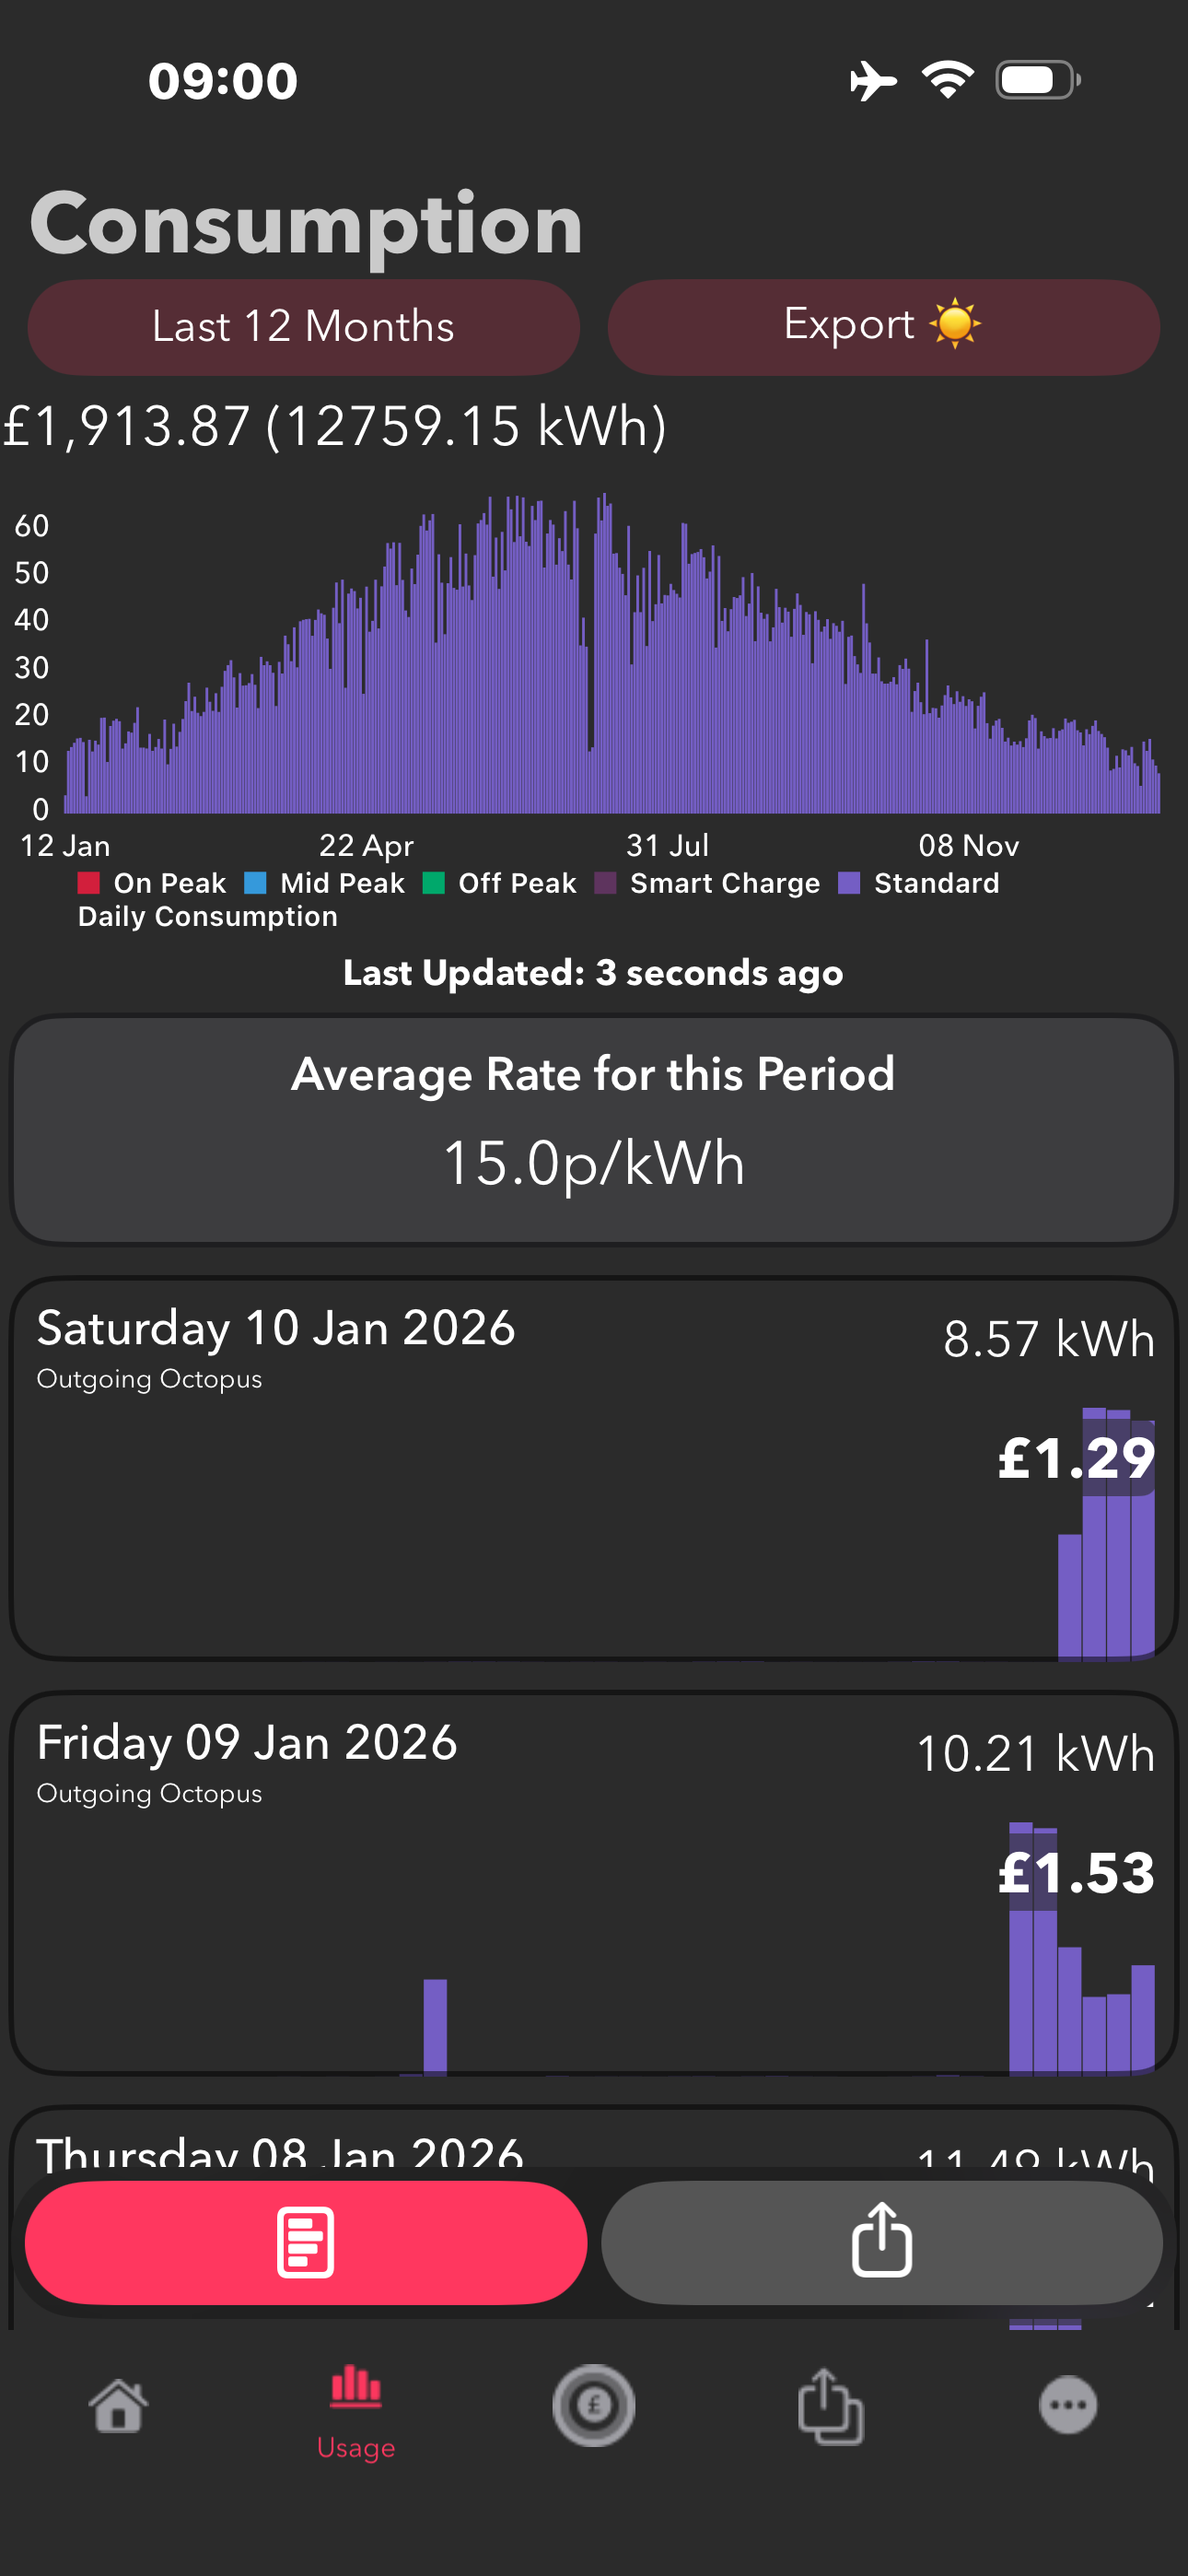The width and height of the screenshot is (1188, 2576).
Task: Select the Usage tab in bottom bar
Action: (x=356, y=2412)
